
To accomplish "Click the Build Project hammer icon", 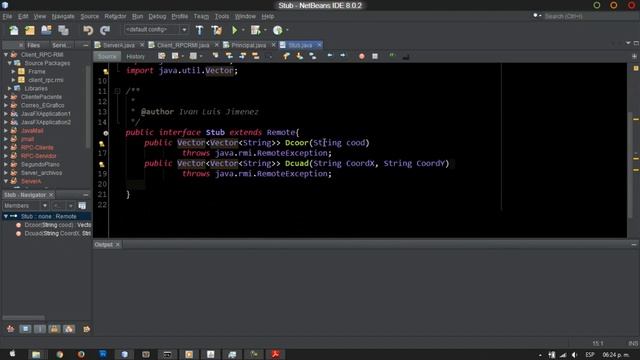I will 200,30.
